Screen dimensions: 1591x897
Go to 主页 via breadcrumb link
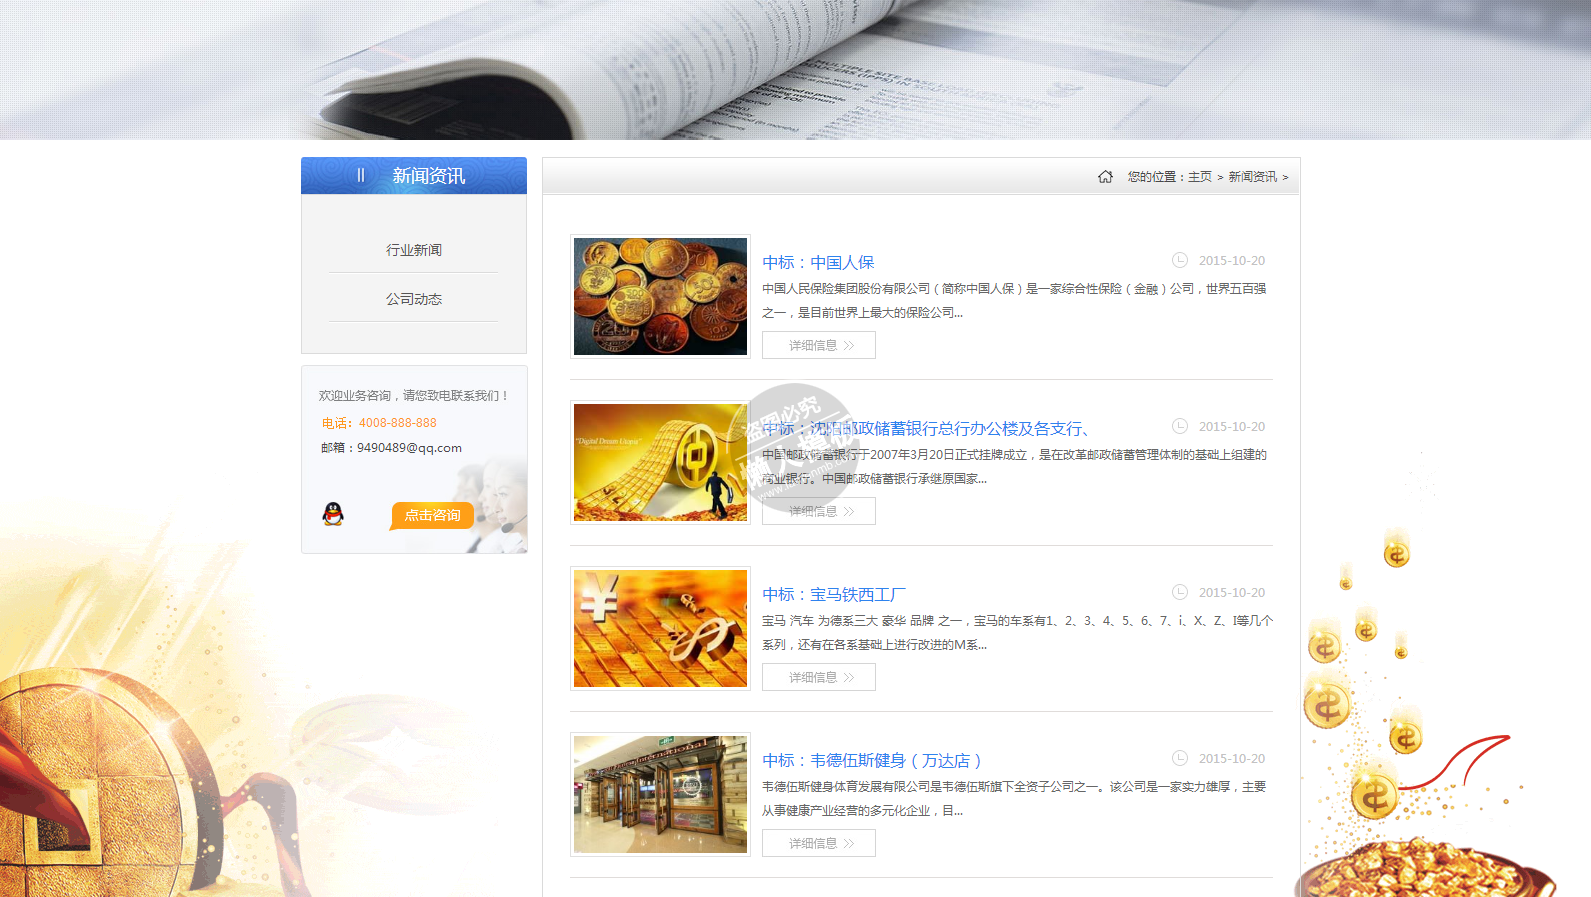click(x=1200, y=177)
